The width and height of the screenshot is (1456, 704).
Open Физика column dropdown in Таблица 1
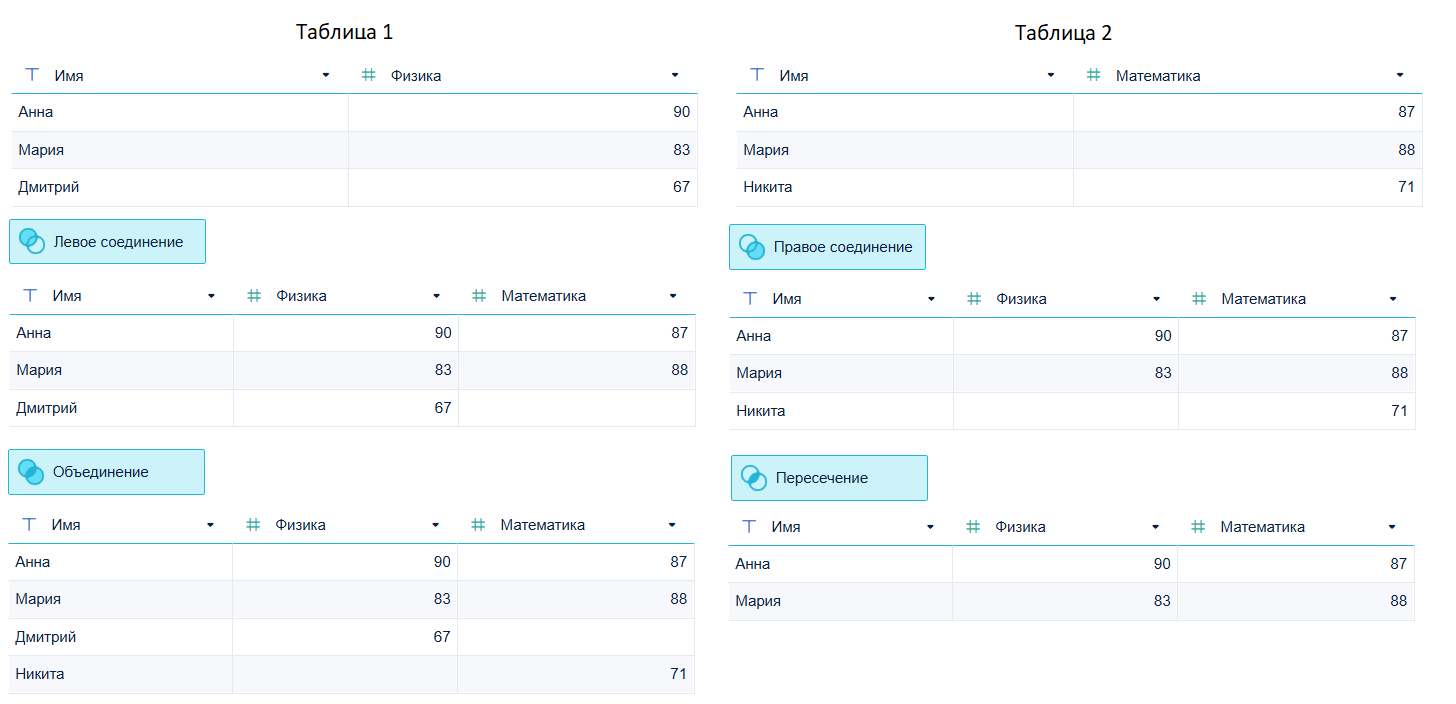[675, 75]
